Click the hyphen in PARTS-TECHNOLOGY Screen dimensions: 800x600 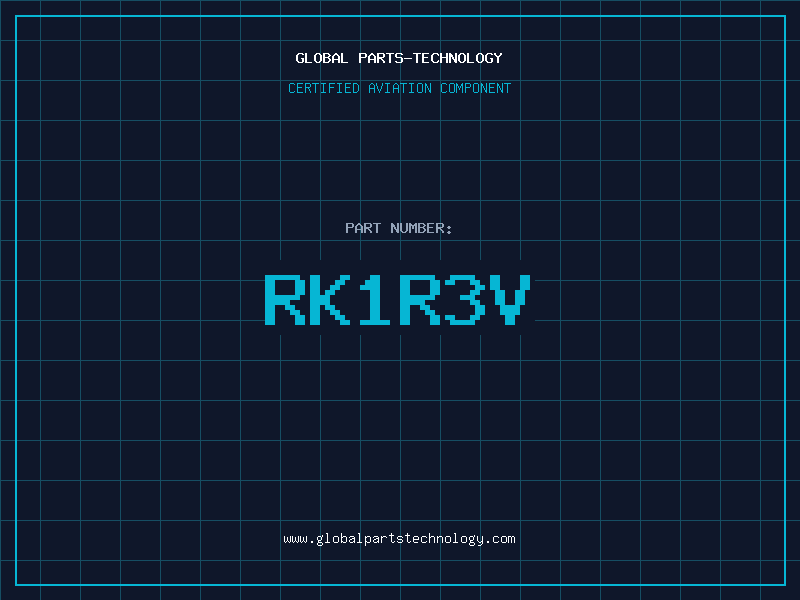click(x=408, y=59)
